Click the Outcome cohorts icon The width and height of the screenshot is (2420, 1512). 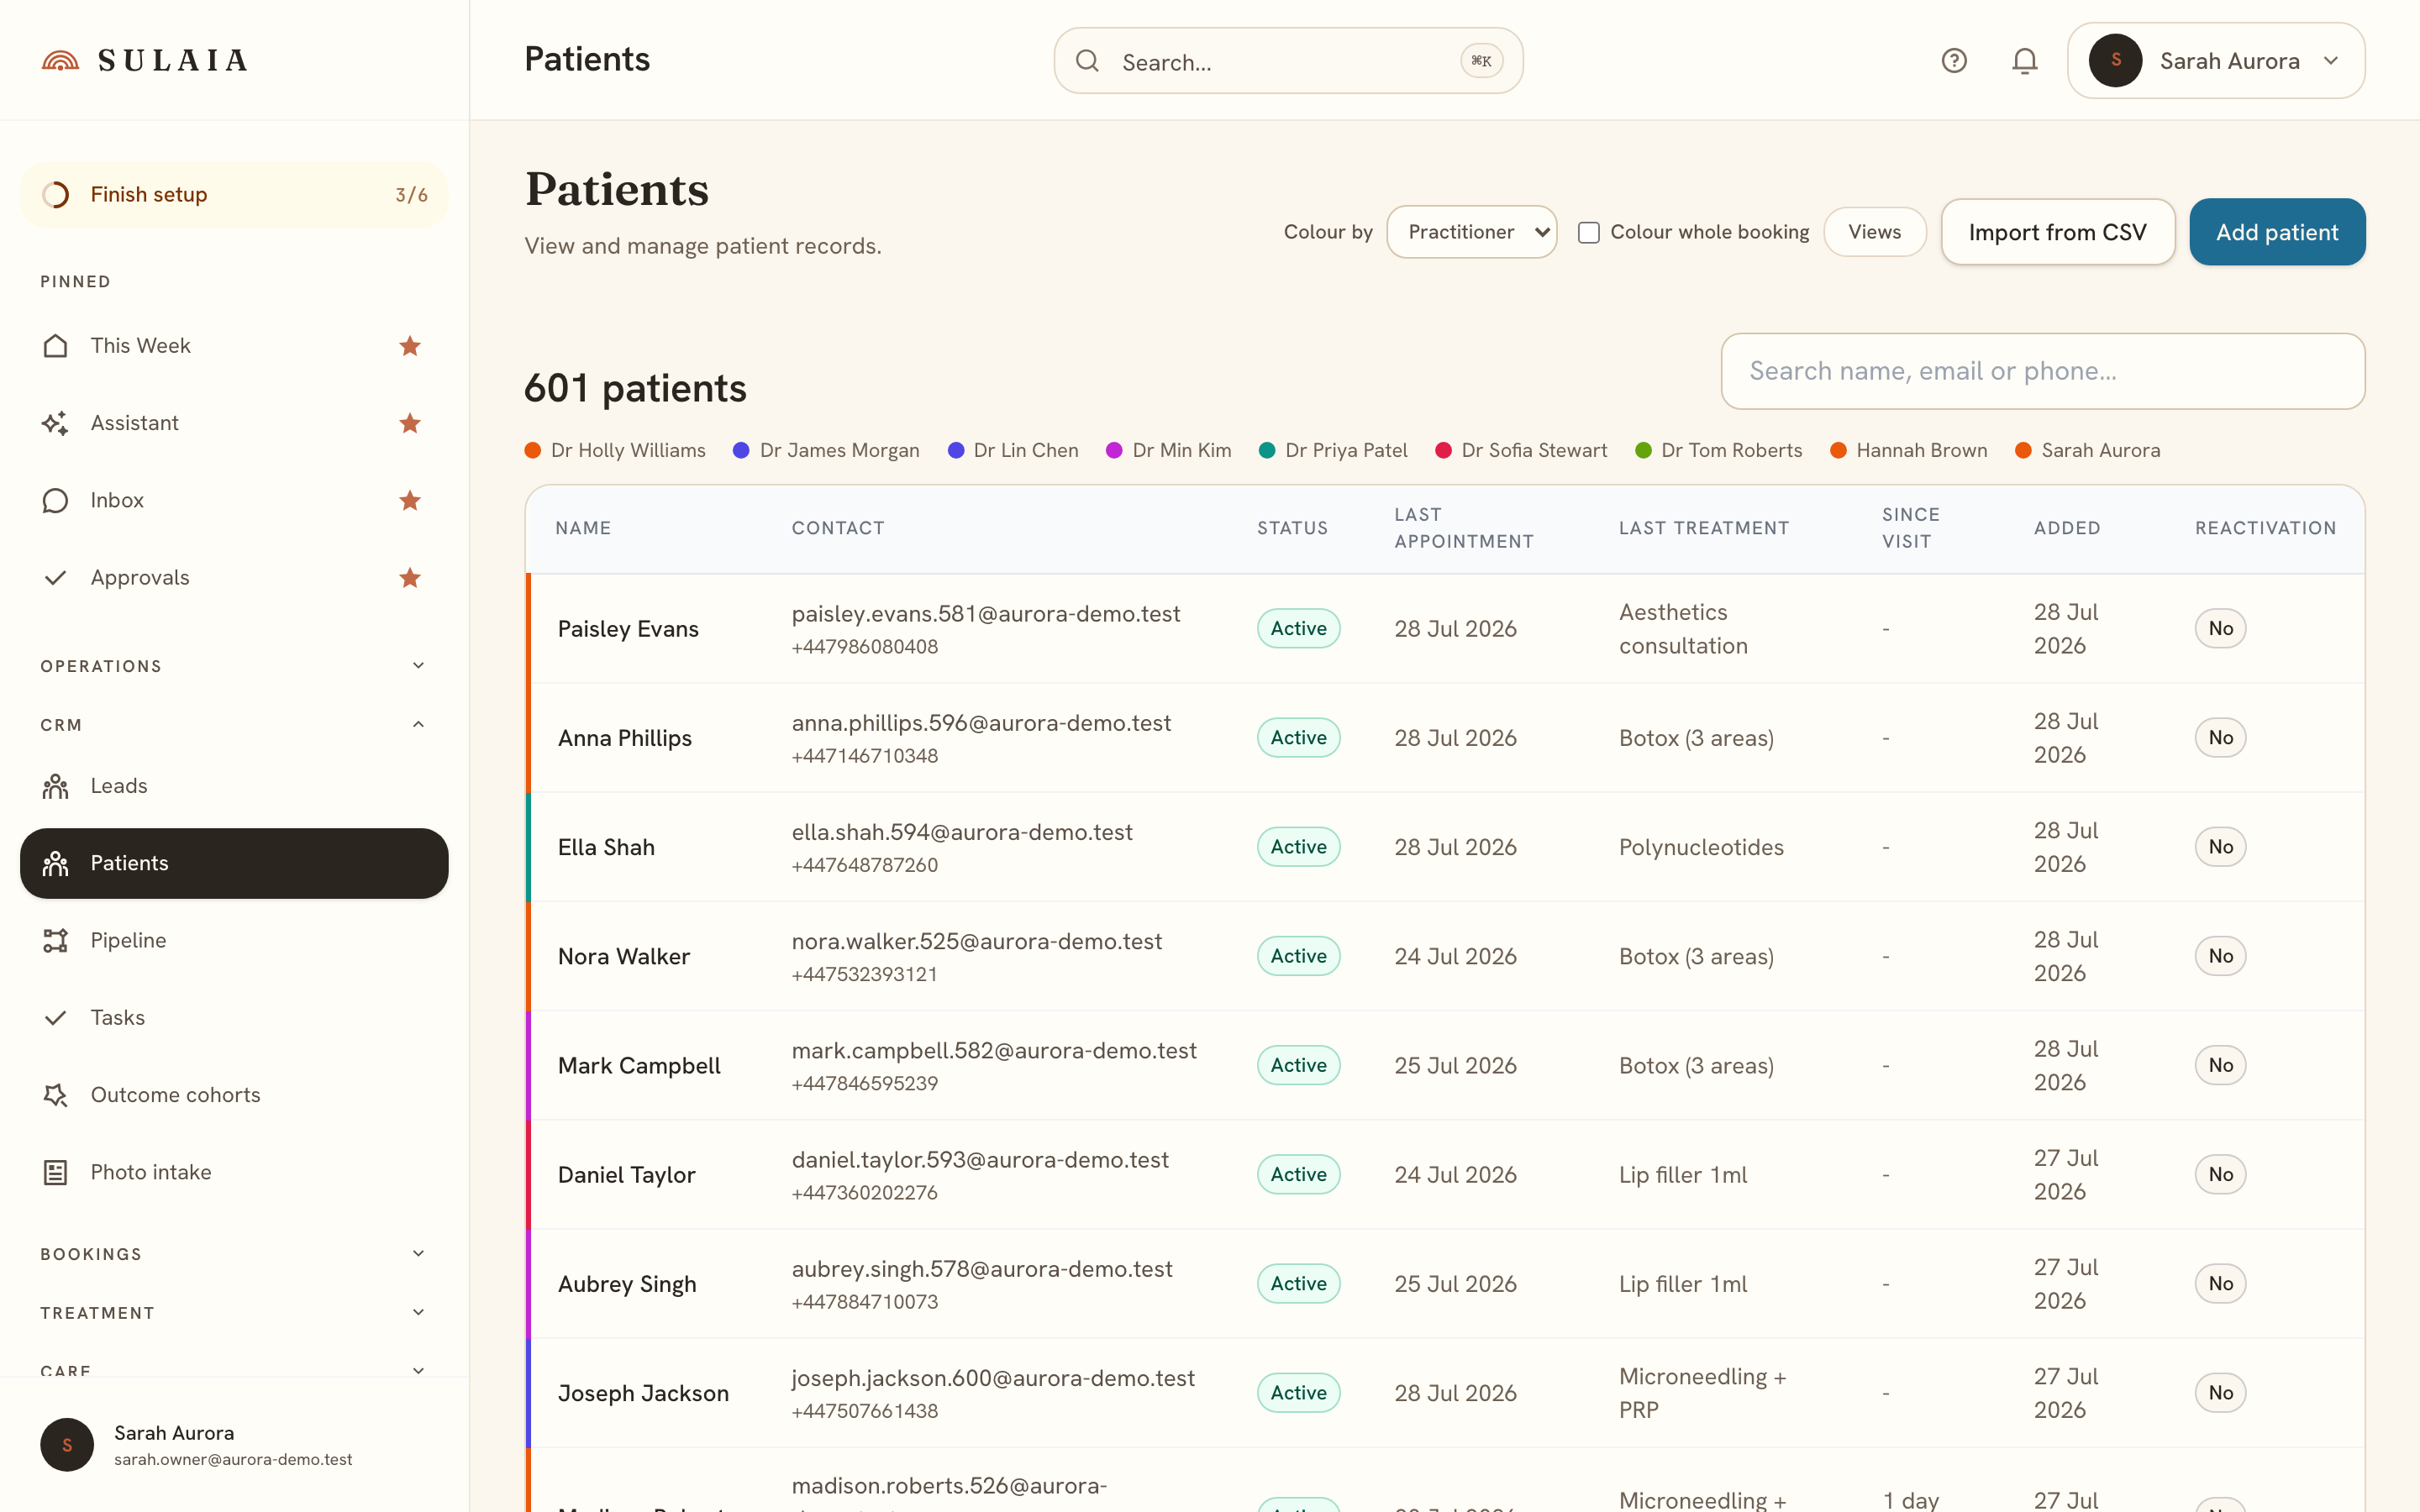click(56, 1095)
